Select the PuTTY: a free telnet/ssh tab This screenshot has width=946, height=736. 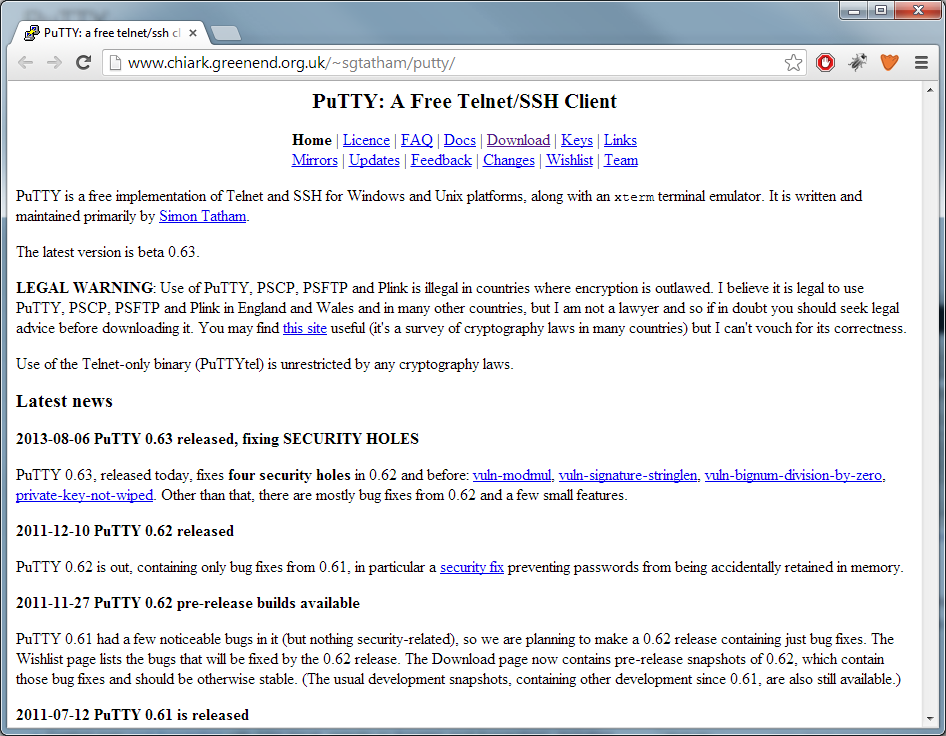110,33
